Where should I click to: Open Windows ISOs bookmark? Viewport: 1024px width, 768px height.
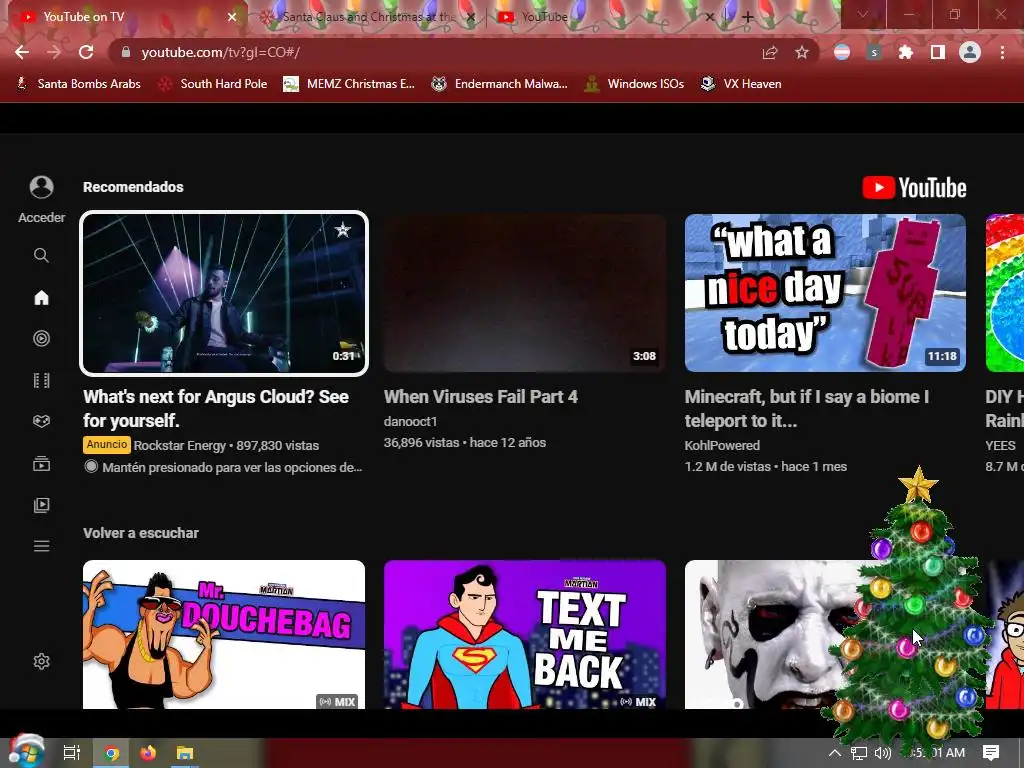coord(634,84)
